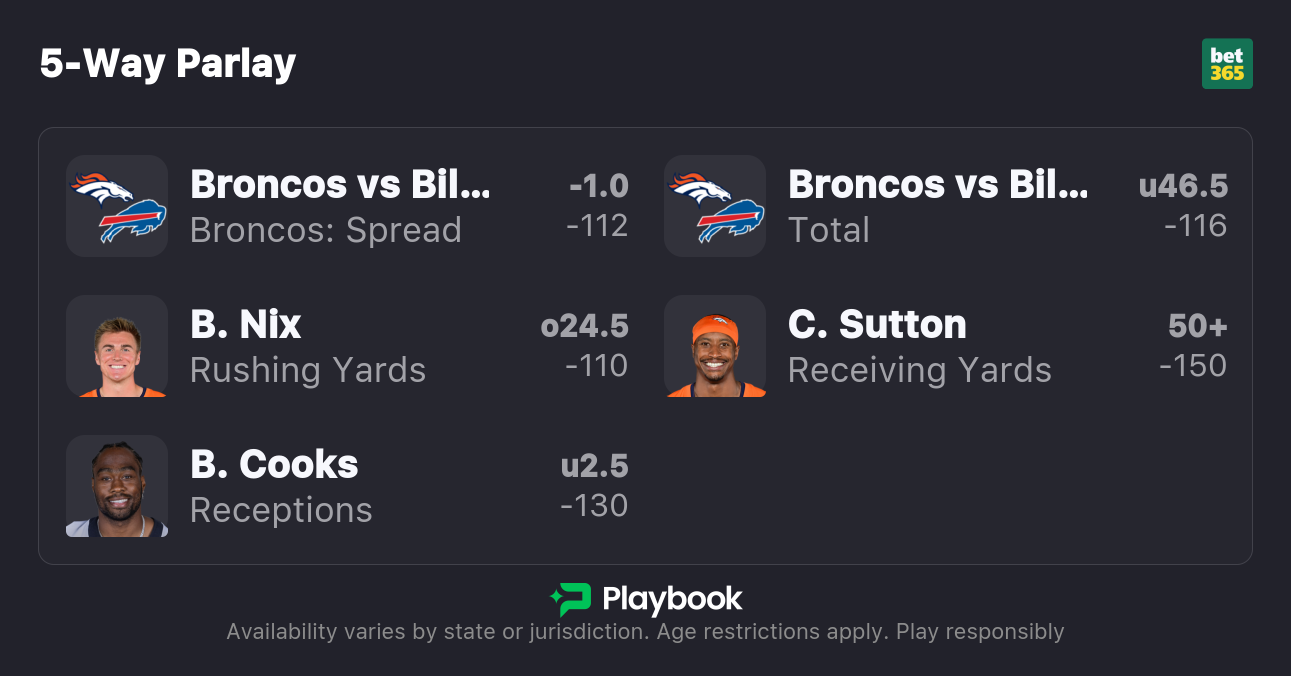Viewport: 1291px width, 676px height.
Task: Select C. Sutton Receiving Yards leg
Action: point(919,346)
